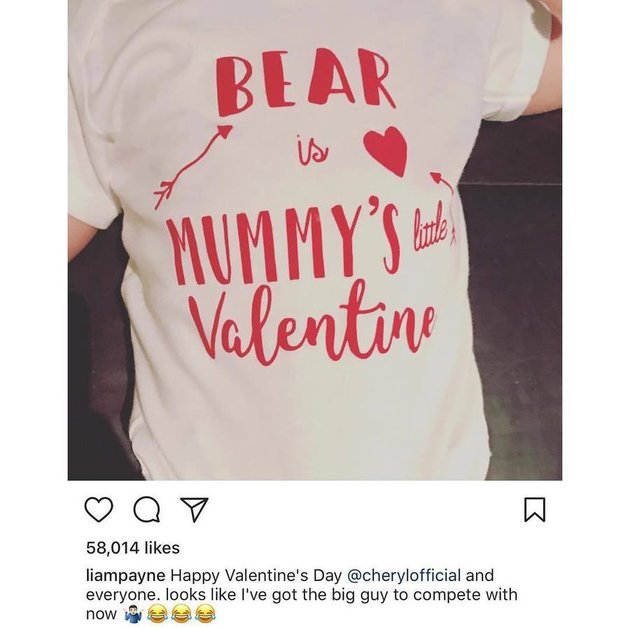The width and height of the screenshot is (630, 630).
Task: Share the post using the paper plane icon
Action: tap(194, 509)
